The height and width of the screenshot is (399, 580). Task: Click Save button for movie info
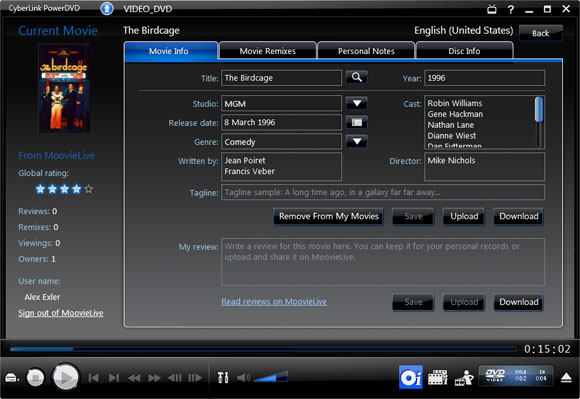click(413, 216)
